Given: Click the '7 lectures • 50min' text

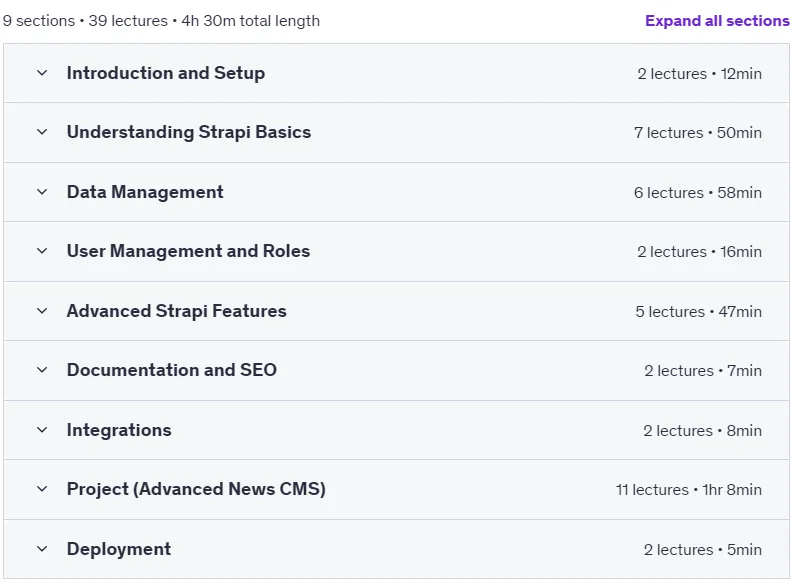Looking at the screenshot, I should 698,133.
